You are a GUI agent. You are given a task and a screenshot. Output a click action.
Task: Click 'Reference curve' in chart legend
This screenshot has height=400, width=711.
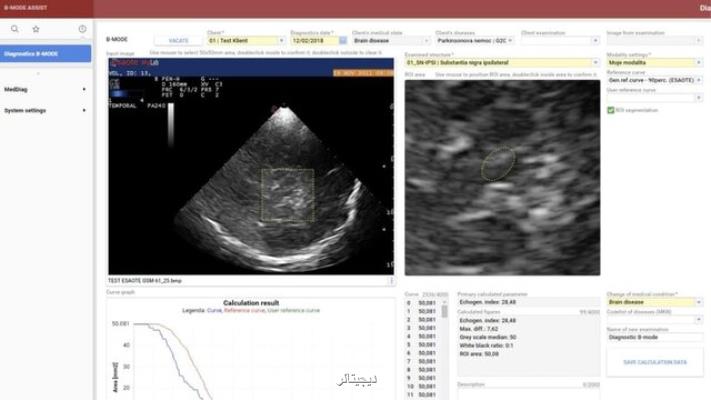click(244, 310)
